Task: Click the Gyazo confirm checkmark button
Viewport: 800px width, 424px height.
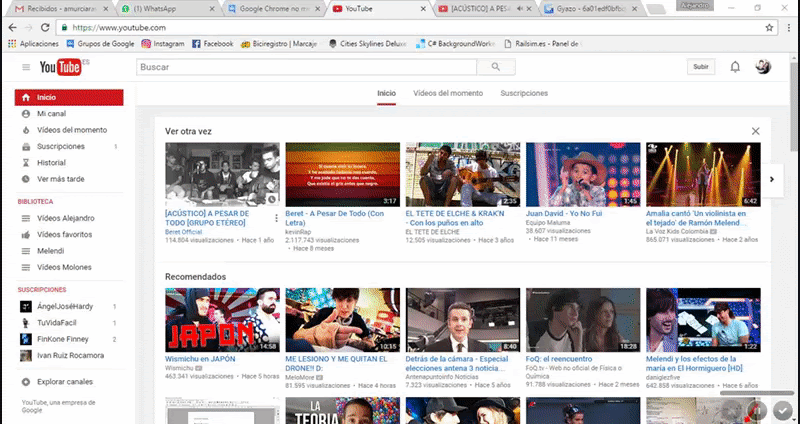Action: tap(782, 410)
